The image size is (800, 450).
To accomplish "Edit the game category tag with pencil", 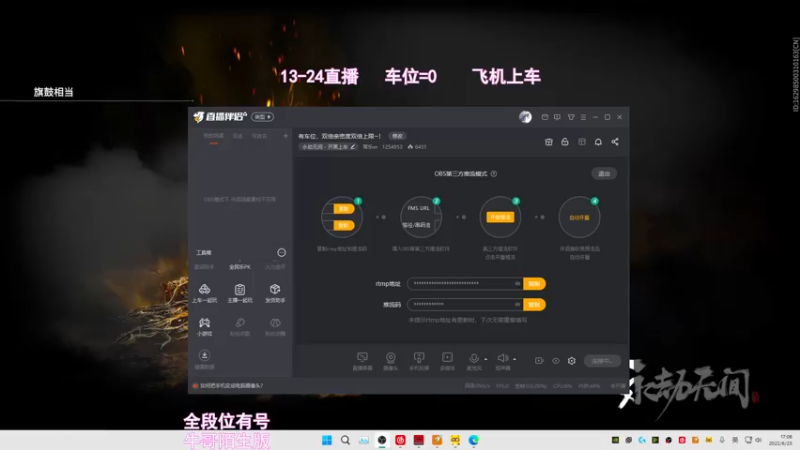I will [x=328, y=147].
